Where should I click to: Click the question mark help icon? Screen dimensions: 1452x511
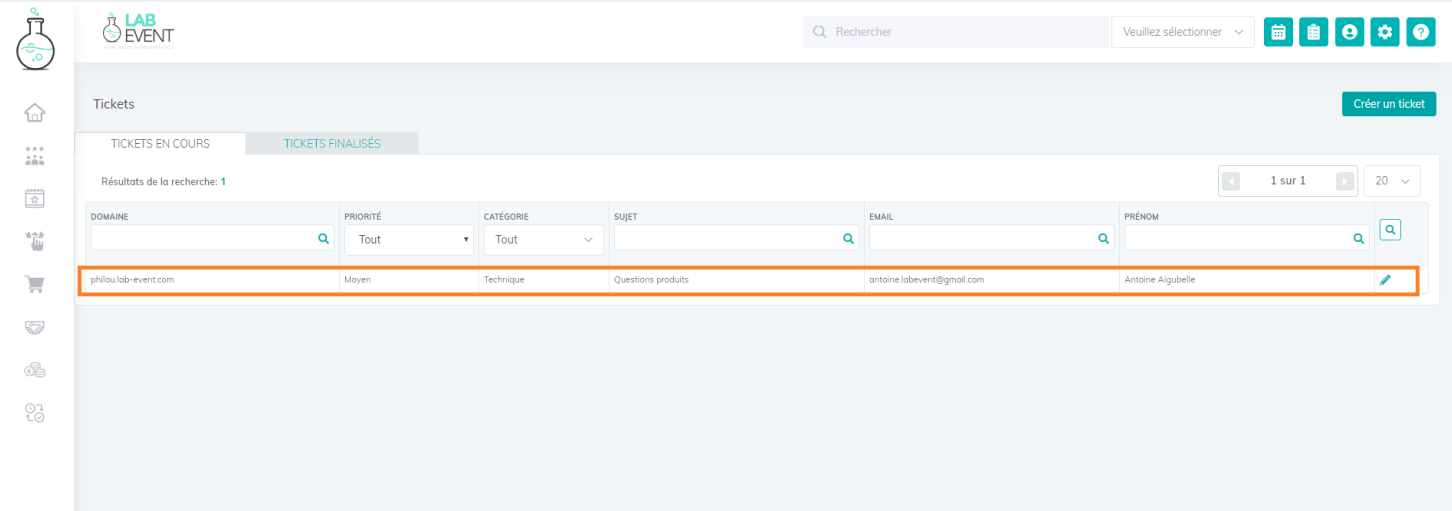[x=1421, y=32]
